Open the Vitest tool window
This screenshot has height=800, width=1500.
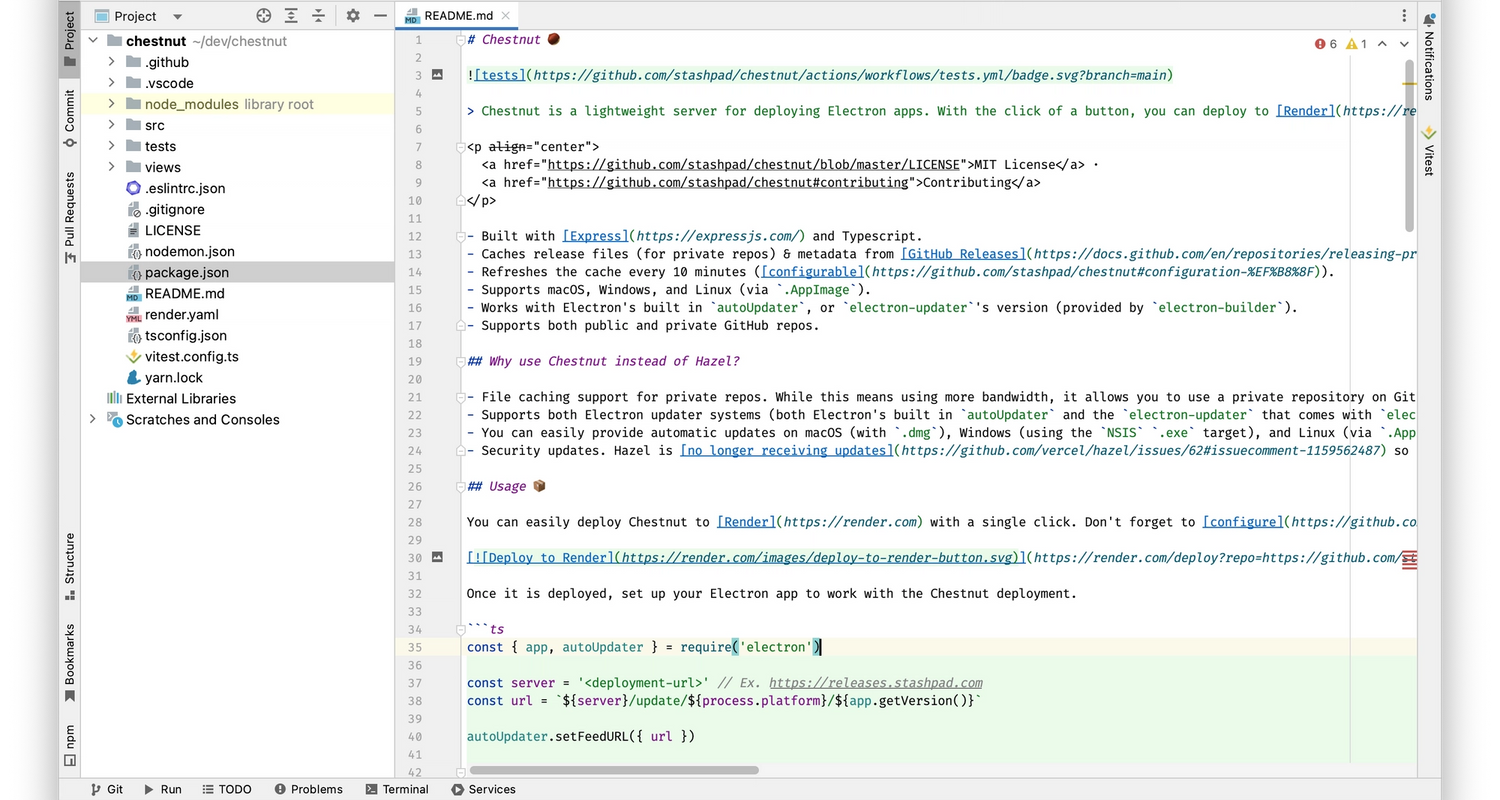1429,151
